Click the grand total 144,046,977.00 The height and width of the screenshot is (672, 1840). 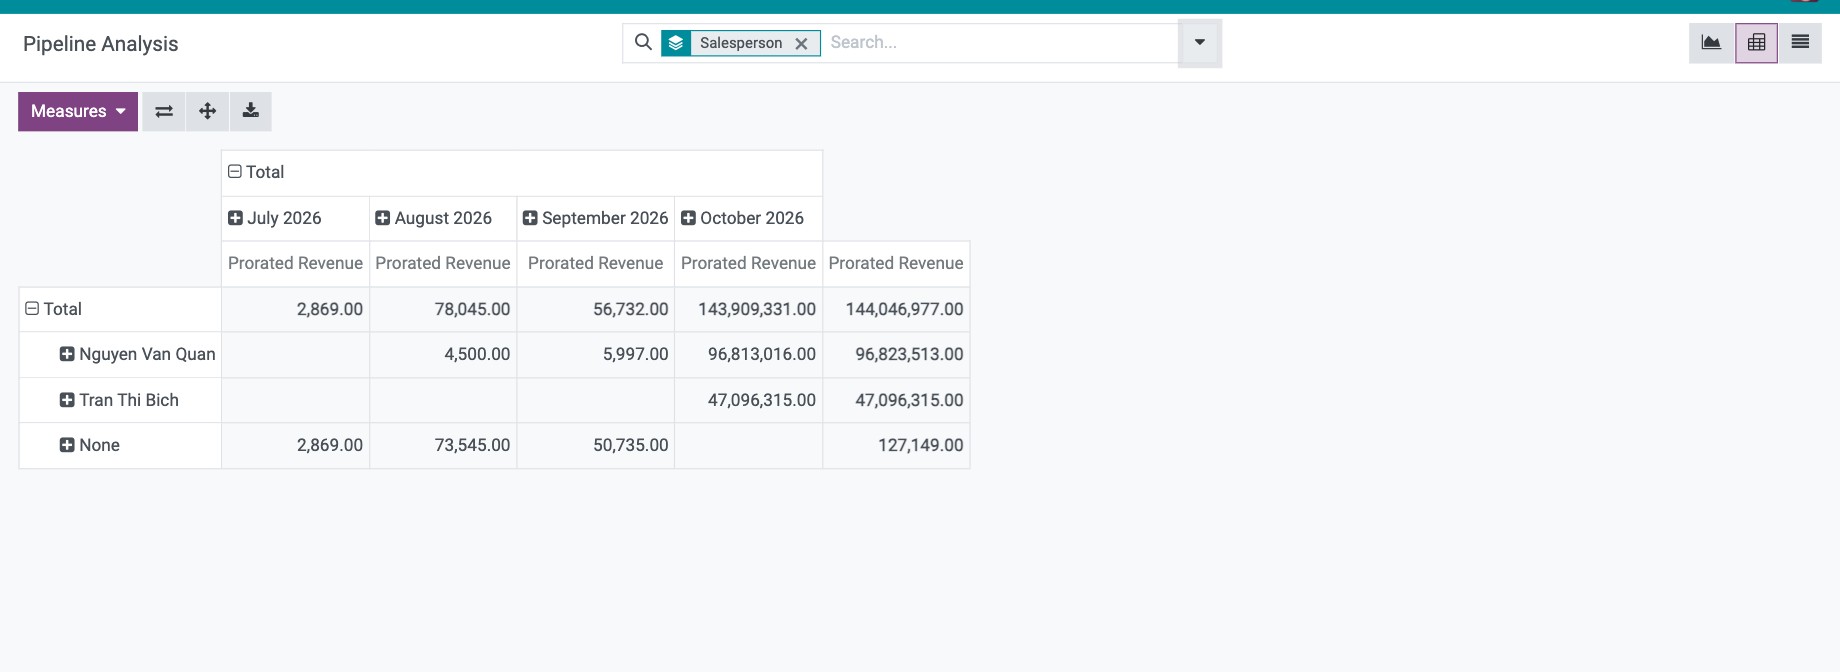click(896, 309)
